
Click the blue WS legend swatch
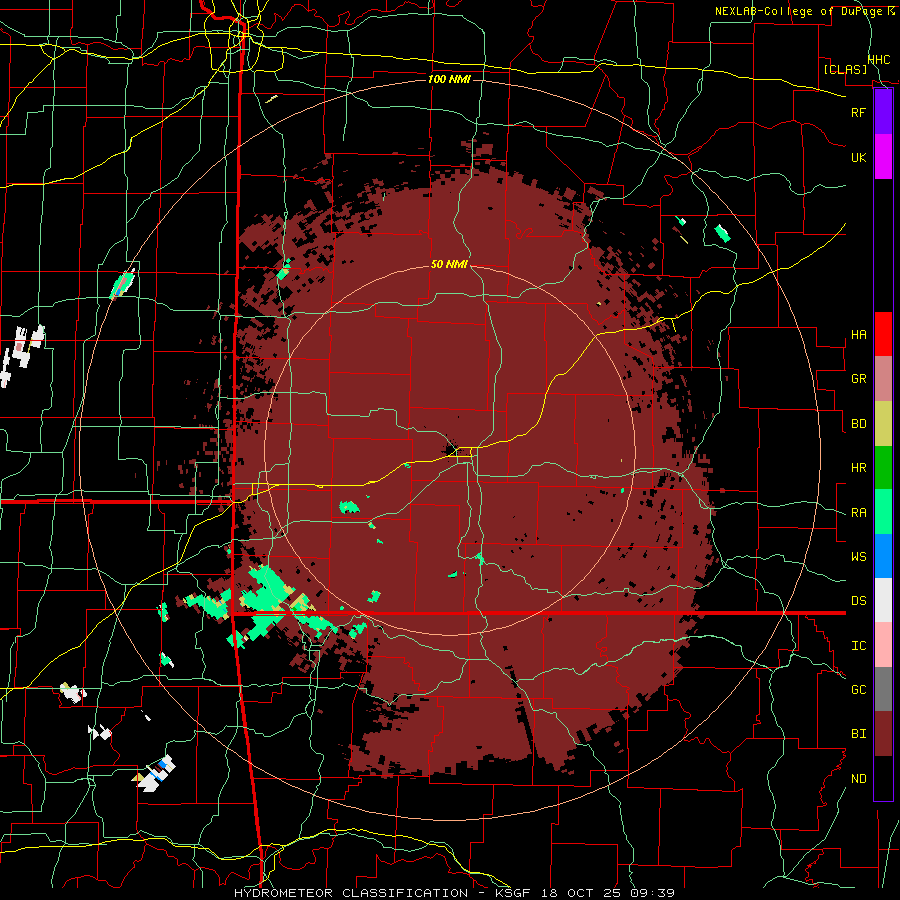pos(883,556)
